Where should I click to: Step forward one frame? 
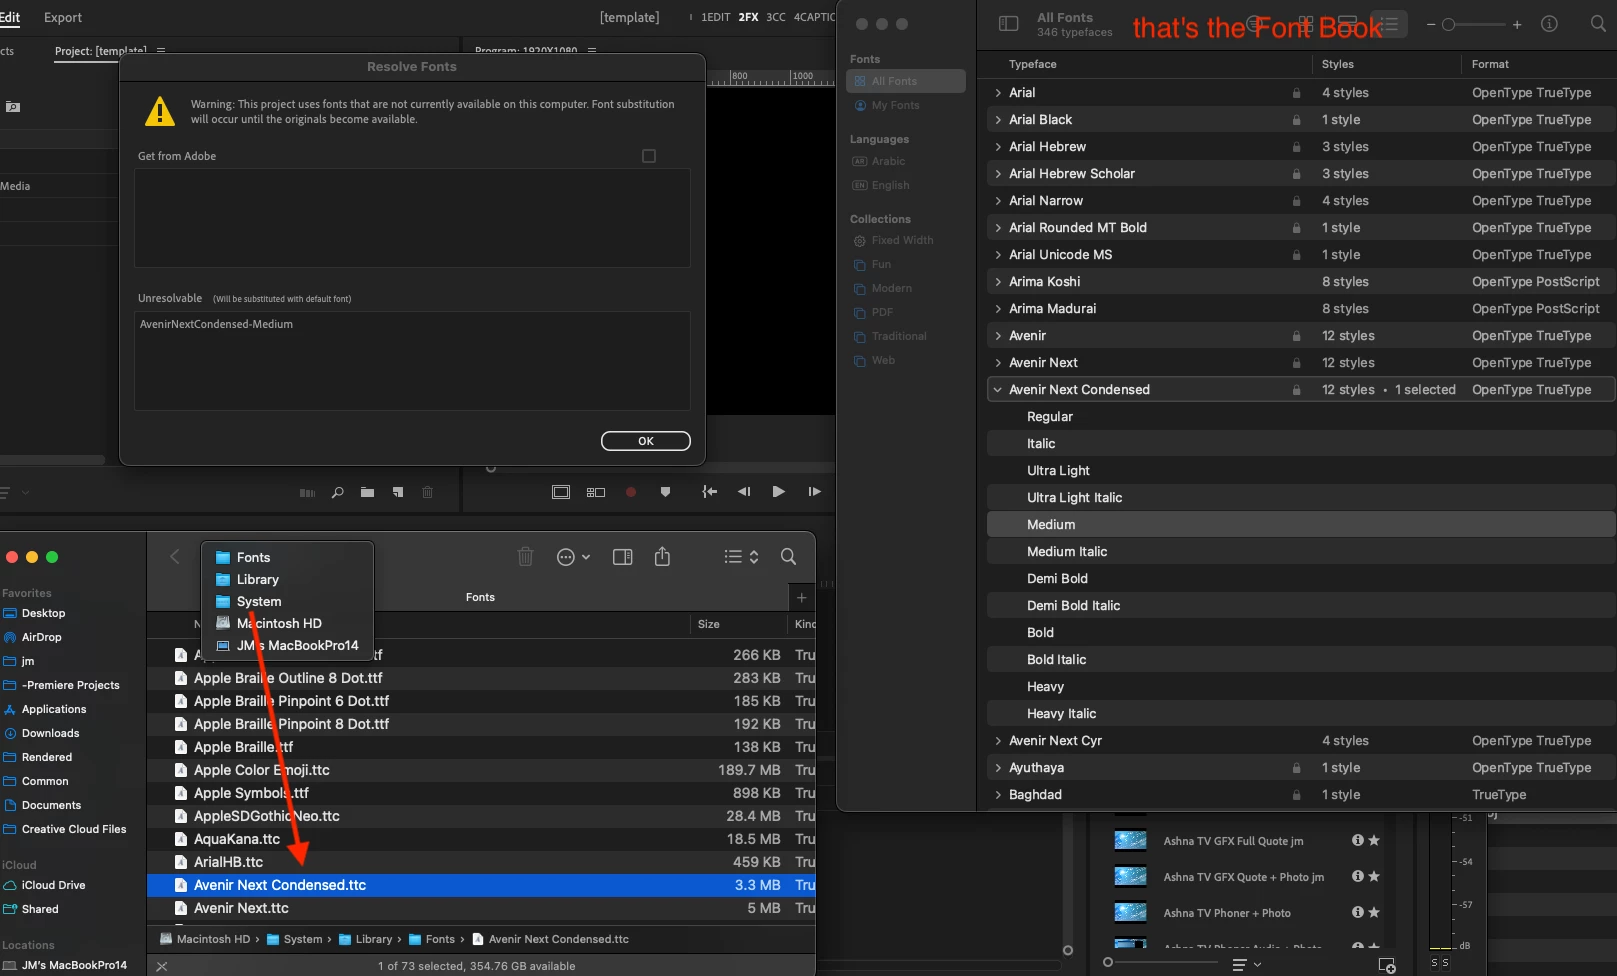[x=814, y=492]
